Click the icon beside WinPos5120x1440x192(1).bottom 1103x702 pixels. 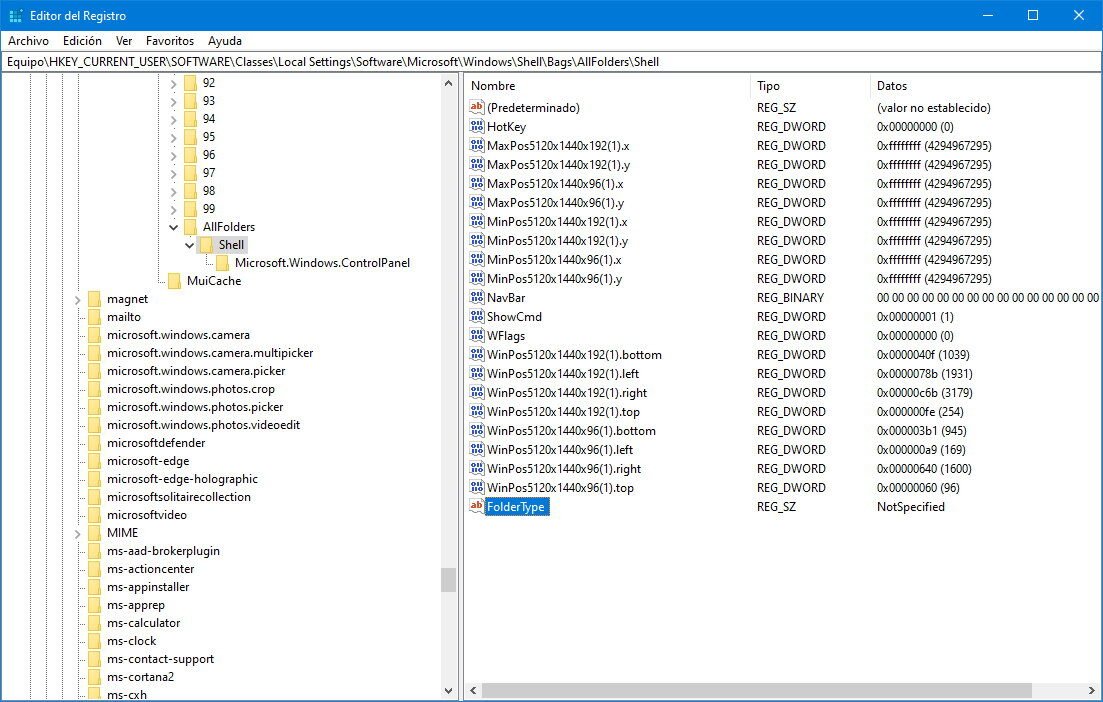tap(477, 354)
